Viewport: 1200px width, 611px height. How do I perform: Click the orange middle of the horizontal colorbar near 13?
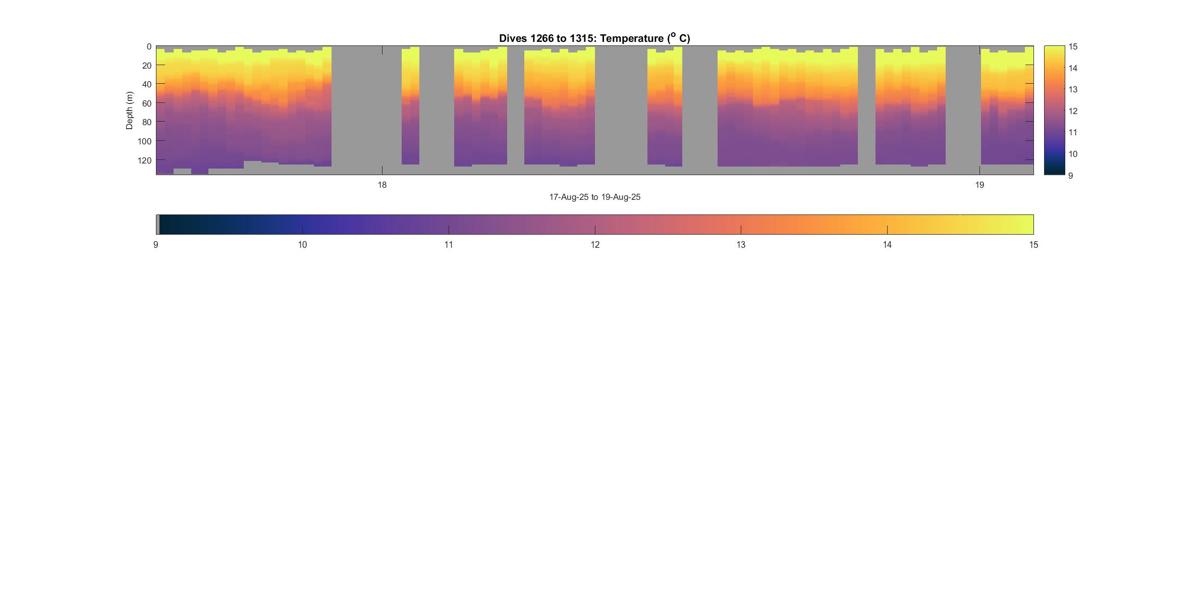pyautogui.click(x=741, y=224)
